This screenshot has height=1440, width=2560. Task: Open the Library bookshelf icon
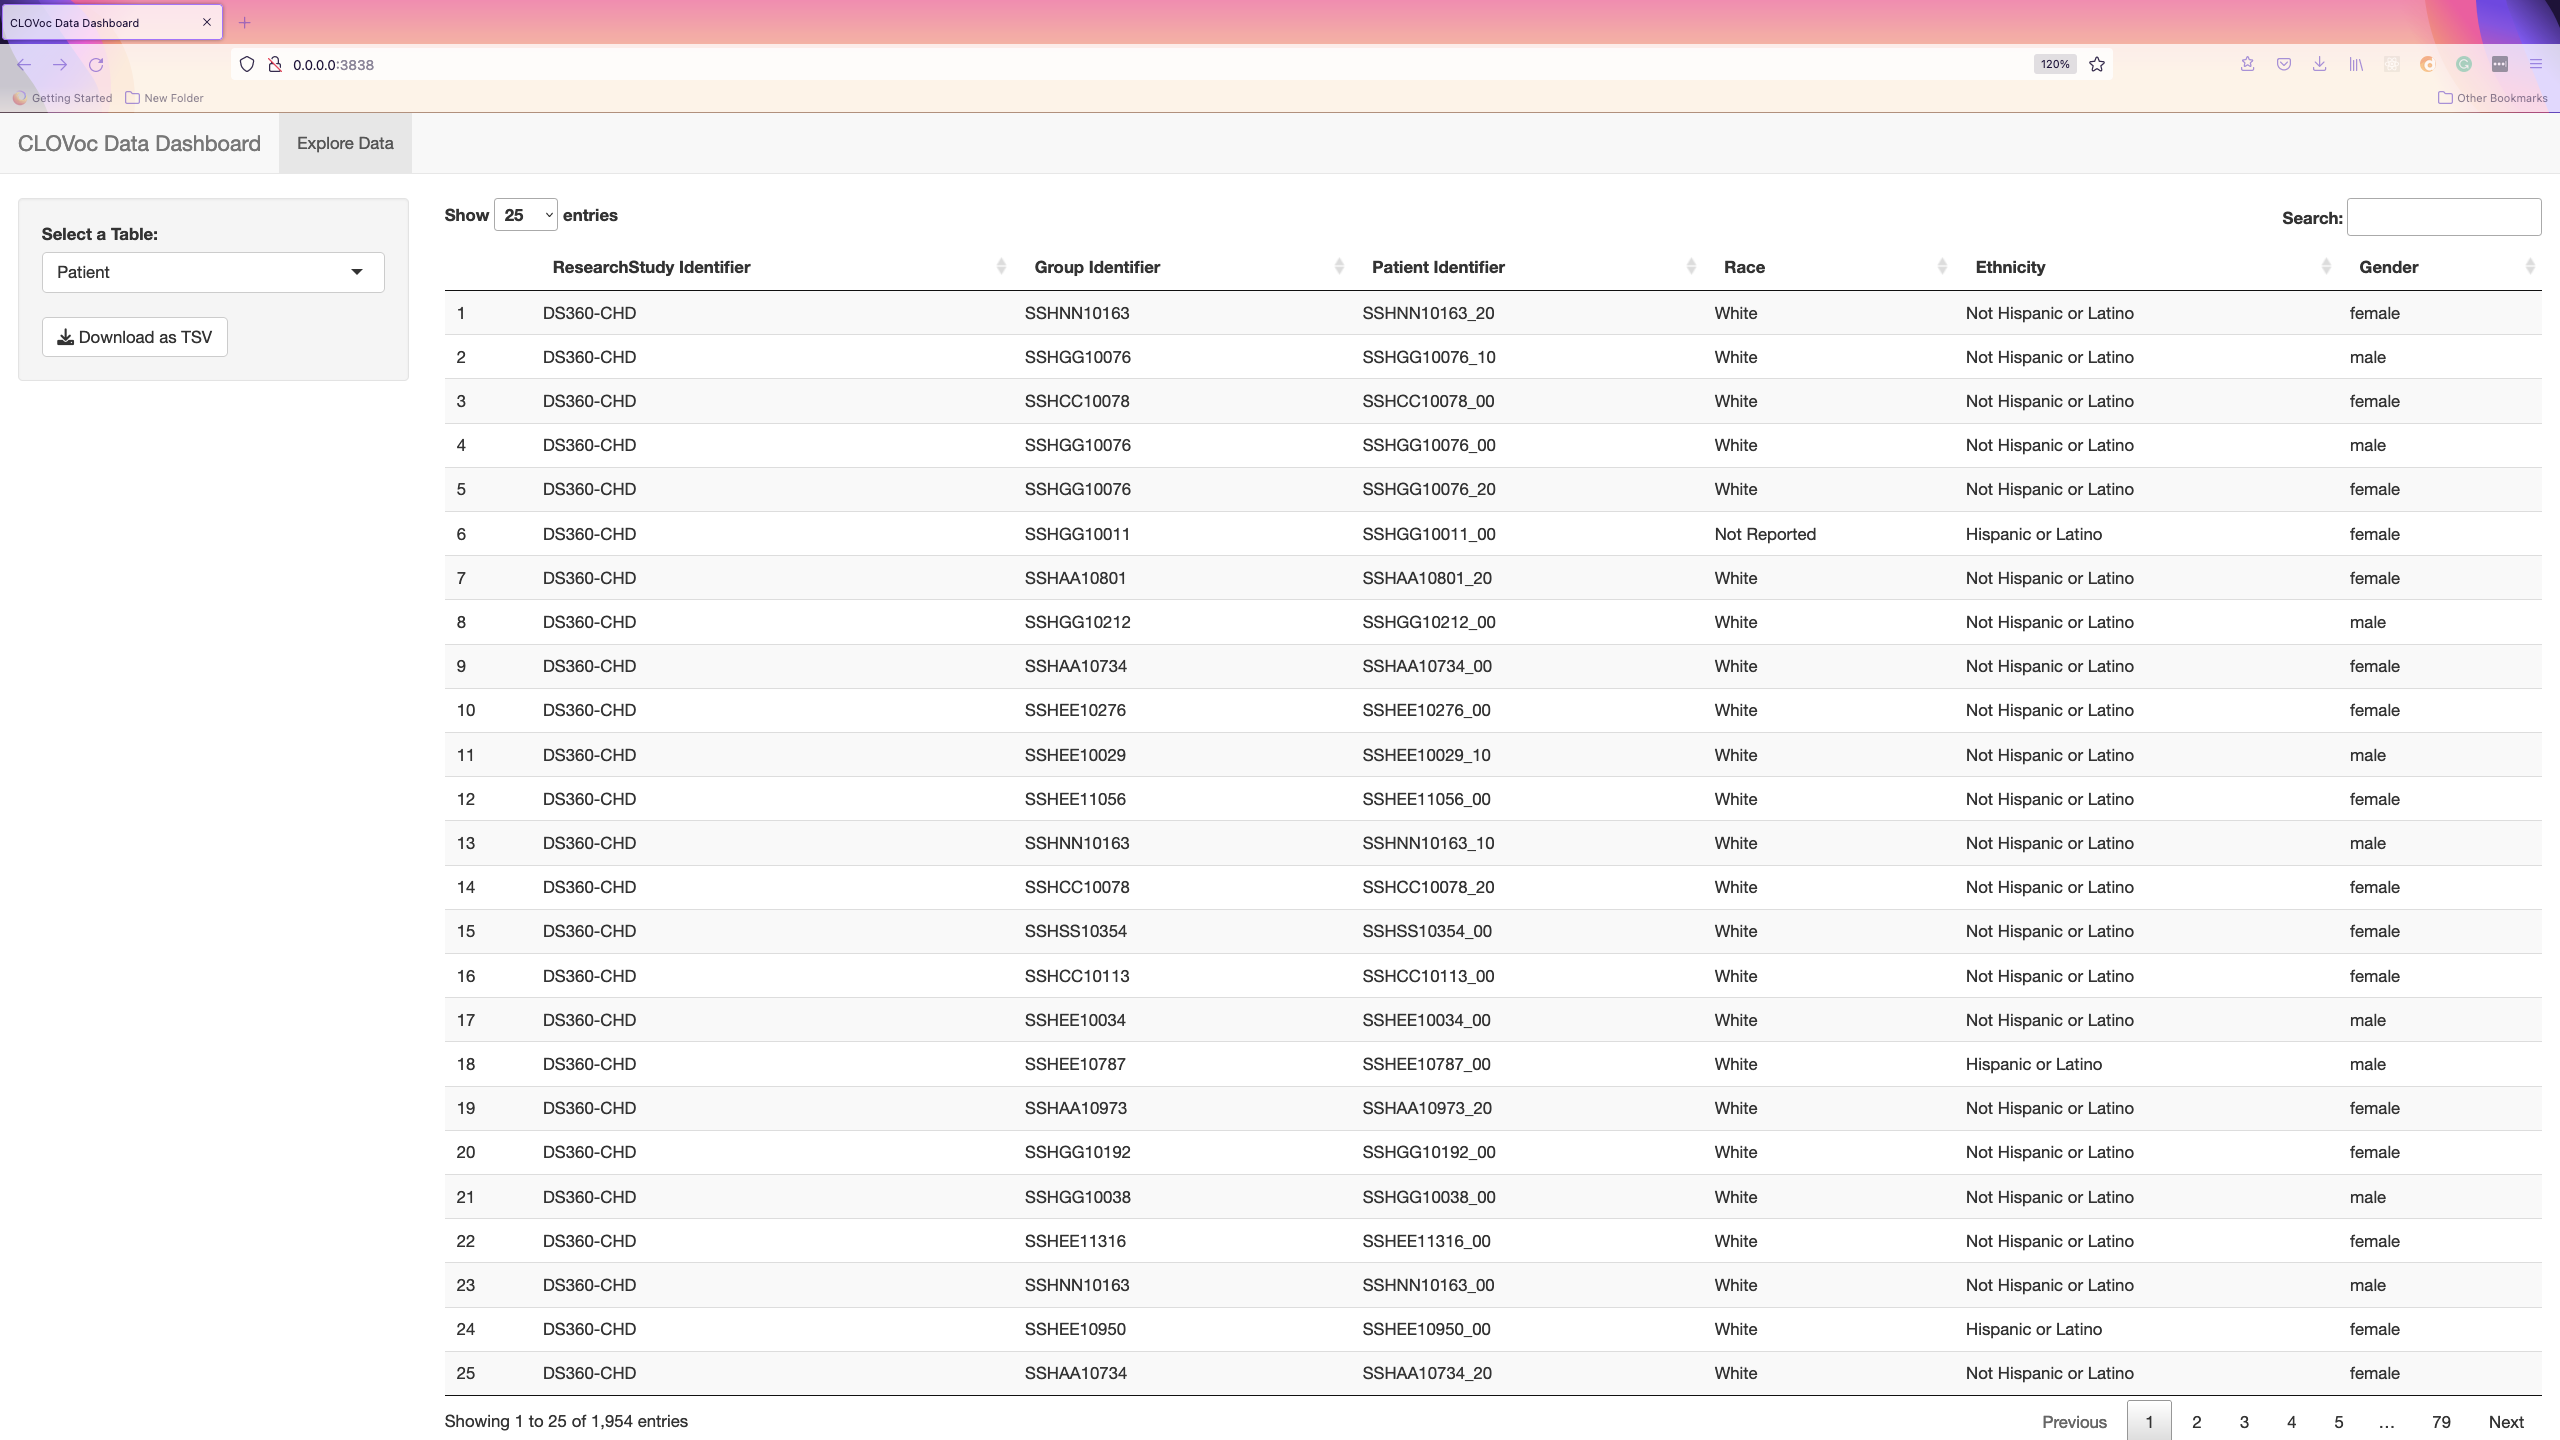pos(2356,64)
